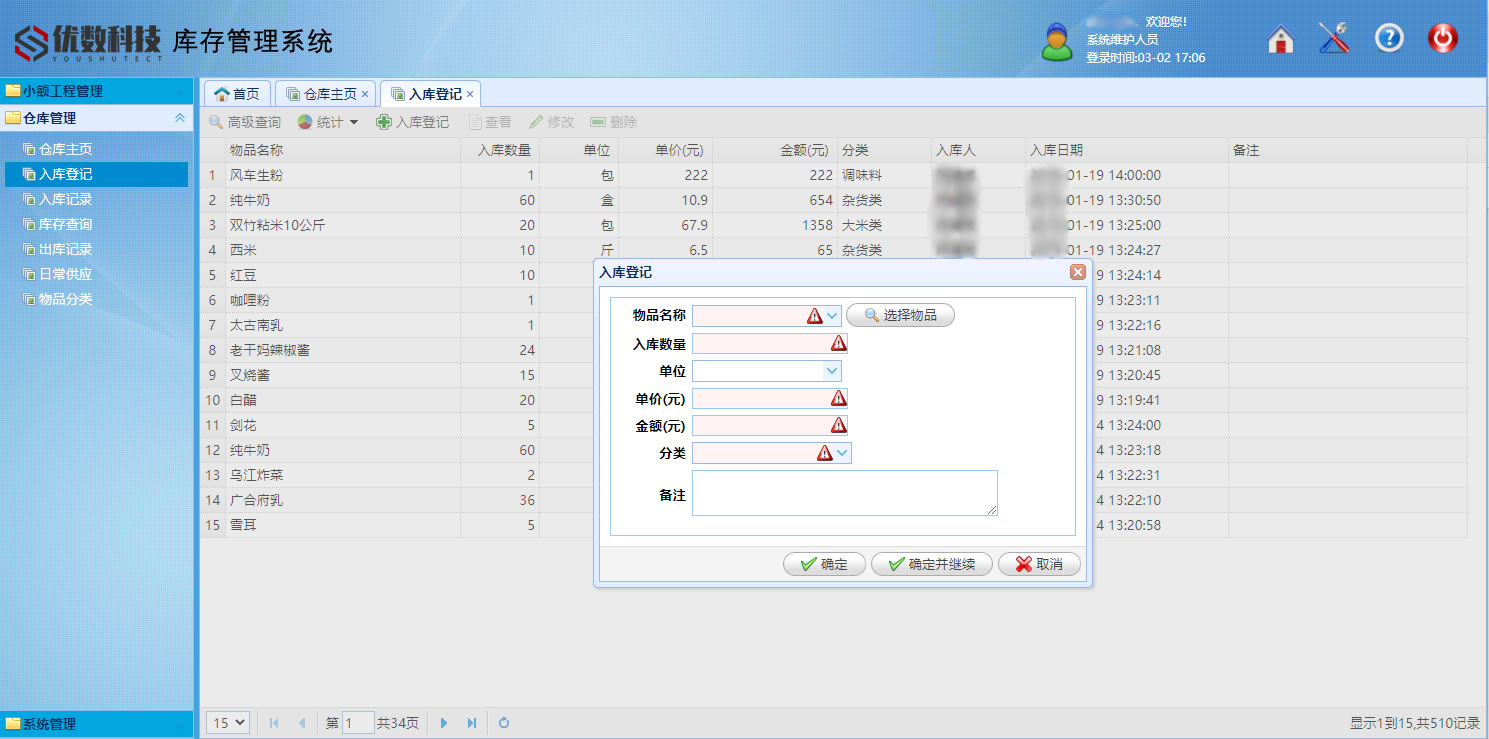Go to next page arrow in pager
Viewport: 1489px width, 739px height.
click(444, 723)
